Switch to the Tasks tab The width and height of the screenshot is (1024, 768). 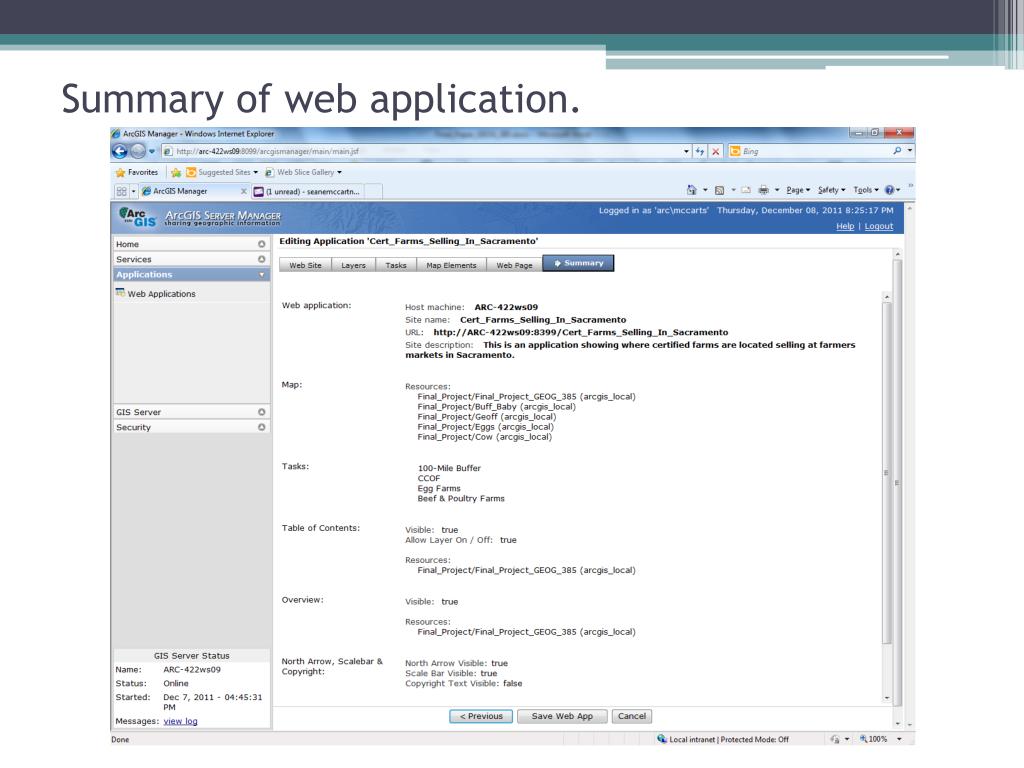point(396,265)
